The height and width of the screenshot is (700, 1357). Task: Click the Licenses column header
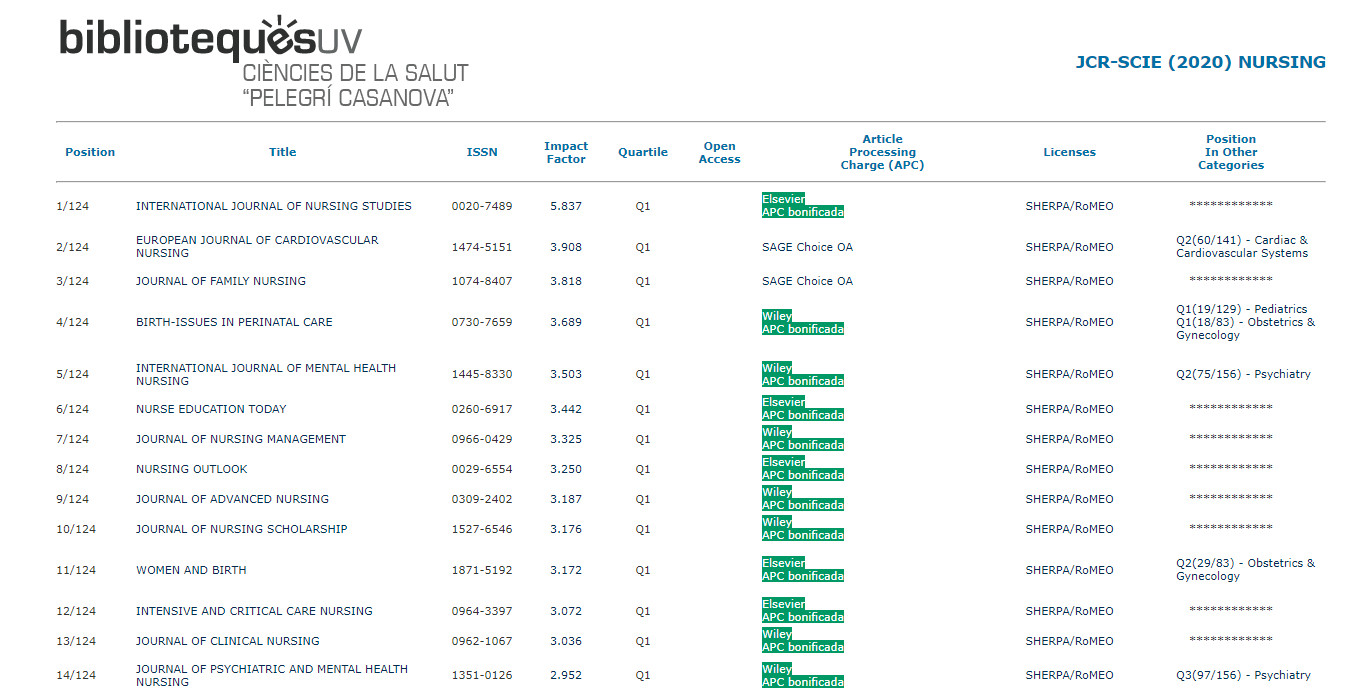pyautogui.click(x=1069, y=152)
